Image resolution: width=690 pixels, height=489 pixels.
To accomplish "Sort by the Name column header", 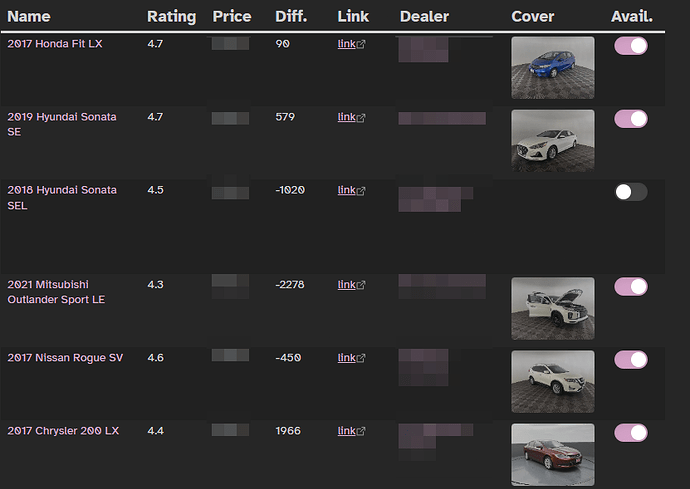I will click(29, 17).
